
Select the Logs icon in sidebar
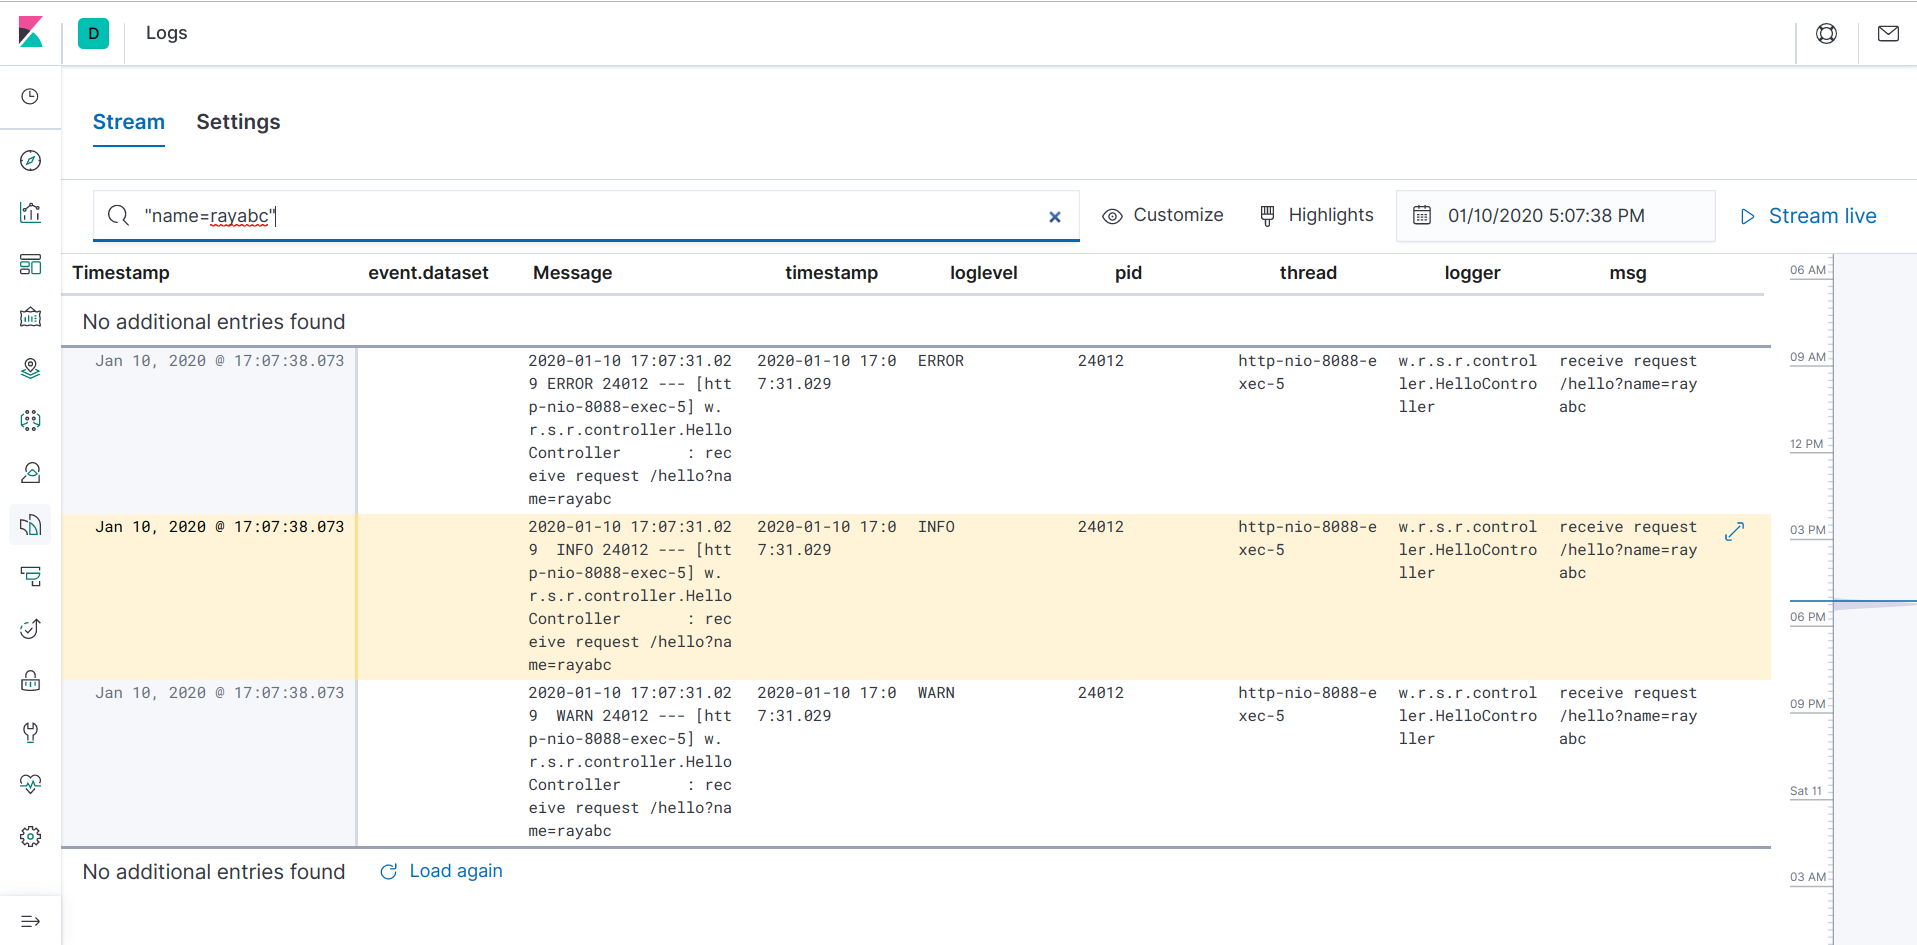click(31, 525)
